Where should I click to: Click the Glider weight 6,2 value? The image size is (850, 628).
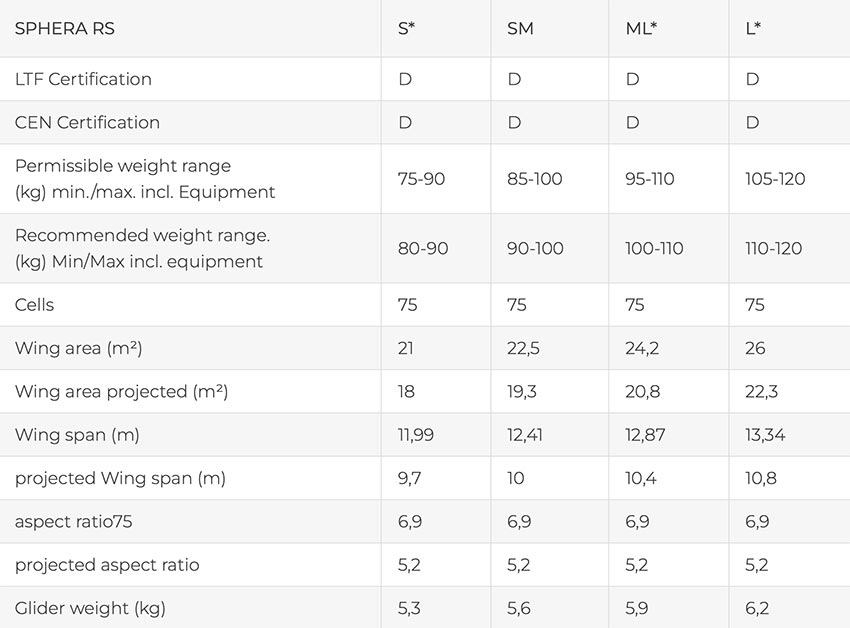[x=757, y=608]
